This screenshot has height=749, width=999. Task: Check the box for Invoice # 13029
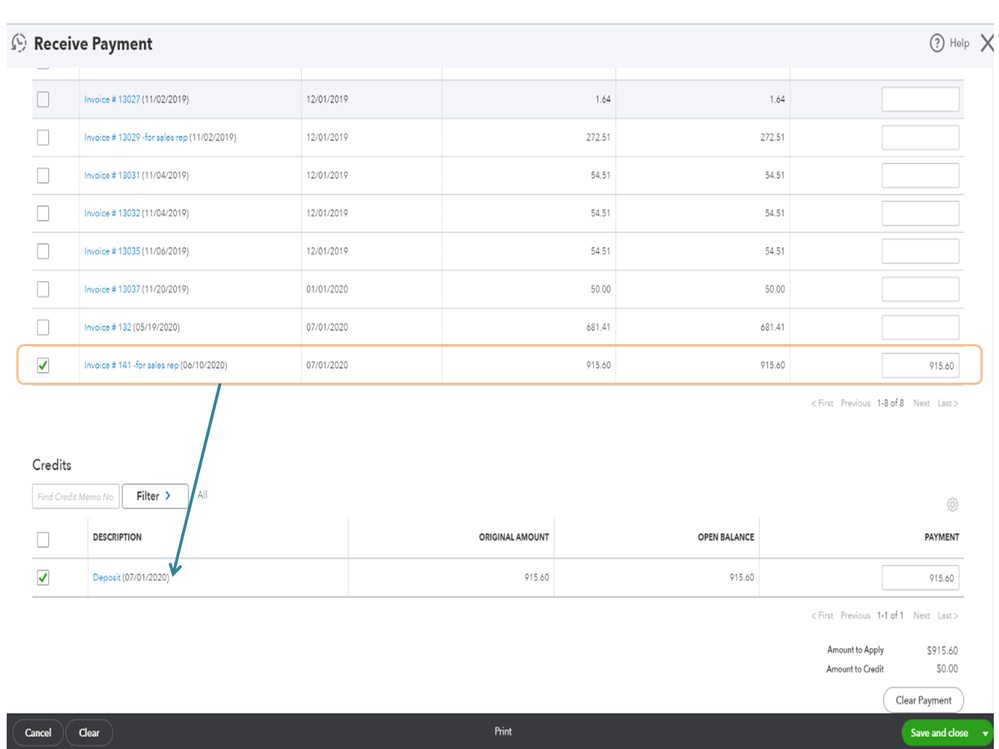click(43, 137)
